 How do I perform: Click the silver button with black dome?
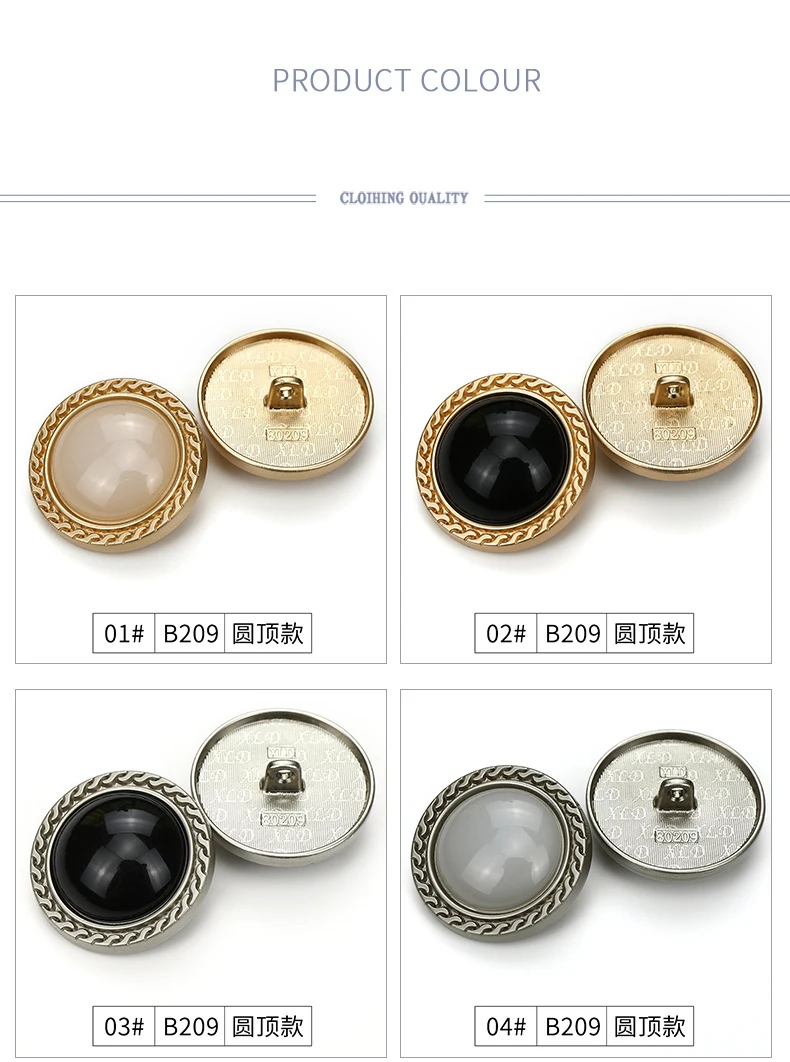coord(122,862)
